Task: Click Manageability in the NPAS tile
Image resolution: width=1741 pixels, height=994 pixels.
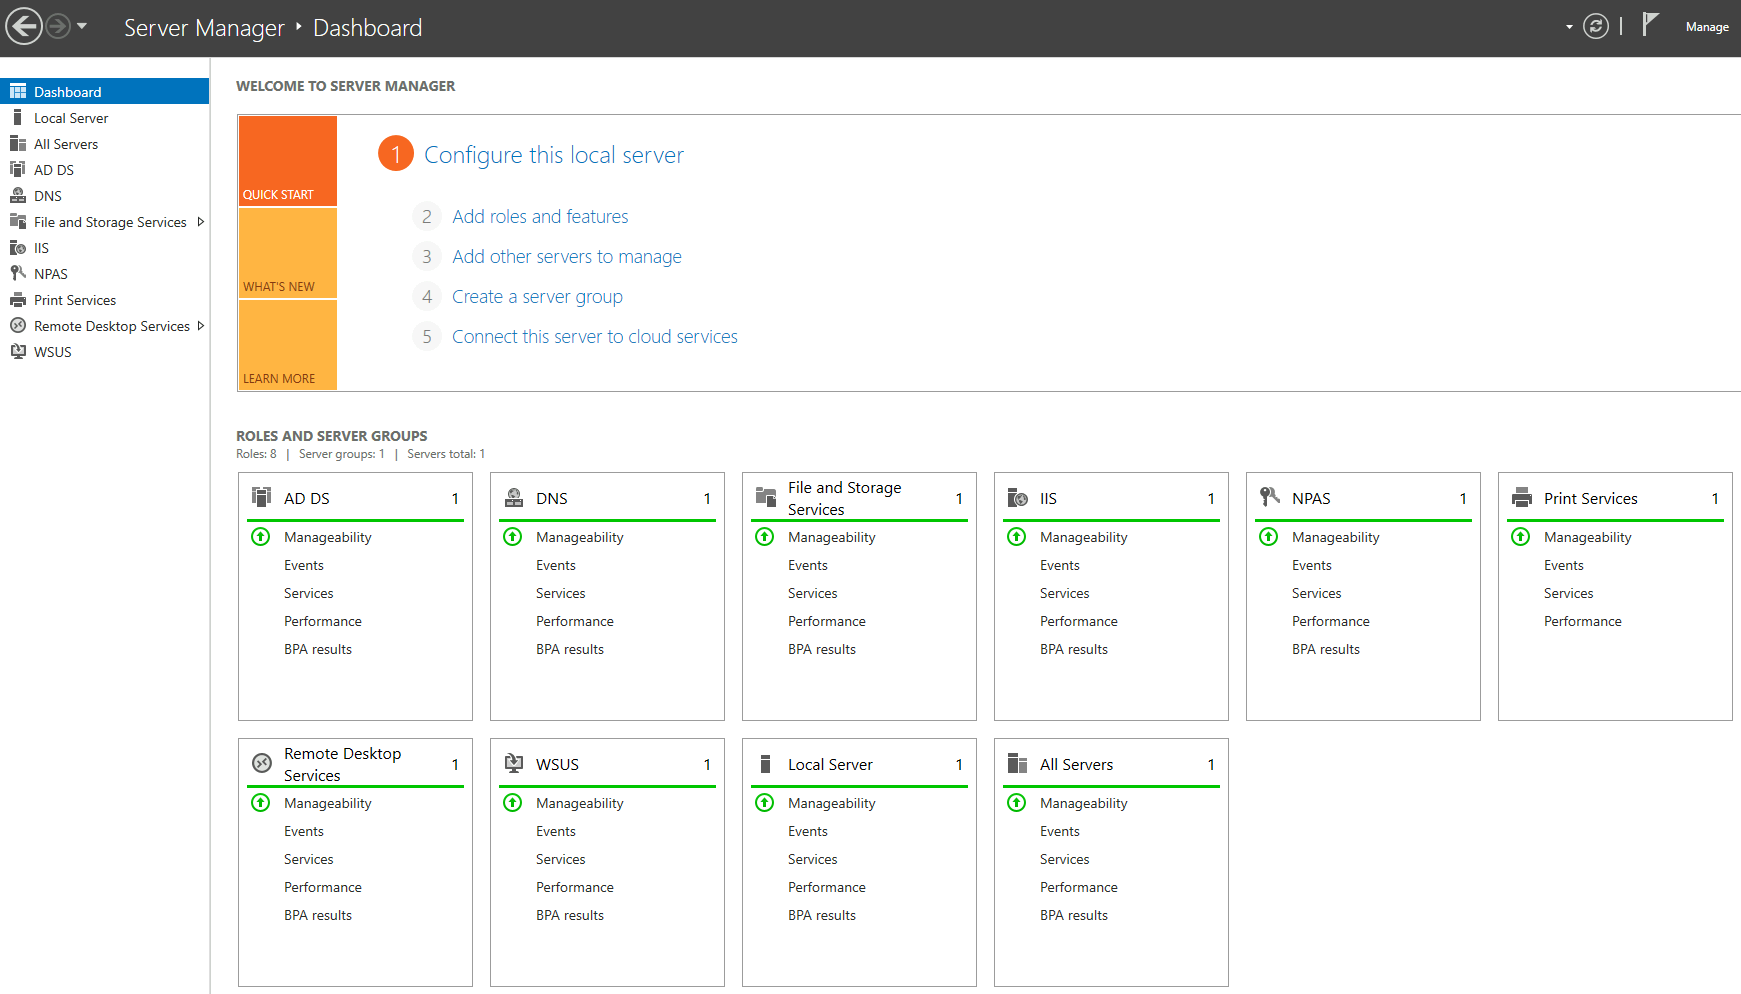Action: pyautogui.click(x=1336, y=537)
